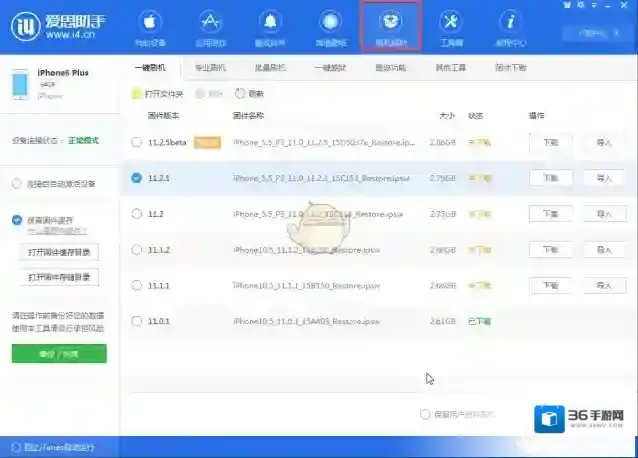Select the 11.2.5beta firmware radio button
This screenshot has width=638, height=458.
click(137, 142)
